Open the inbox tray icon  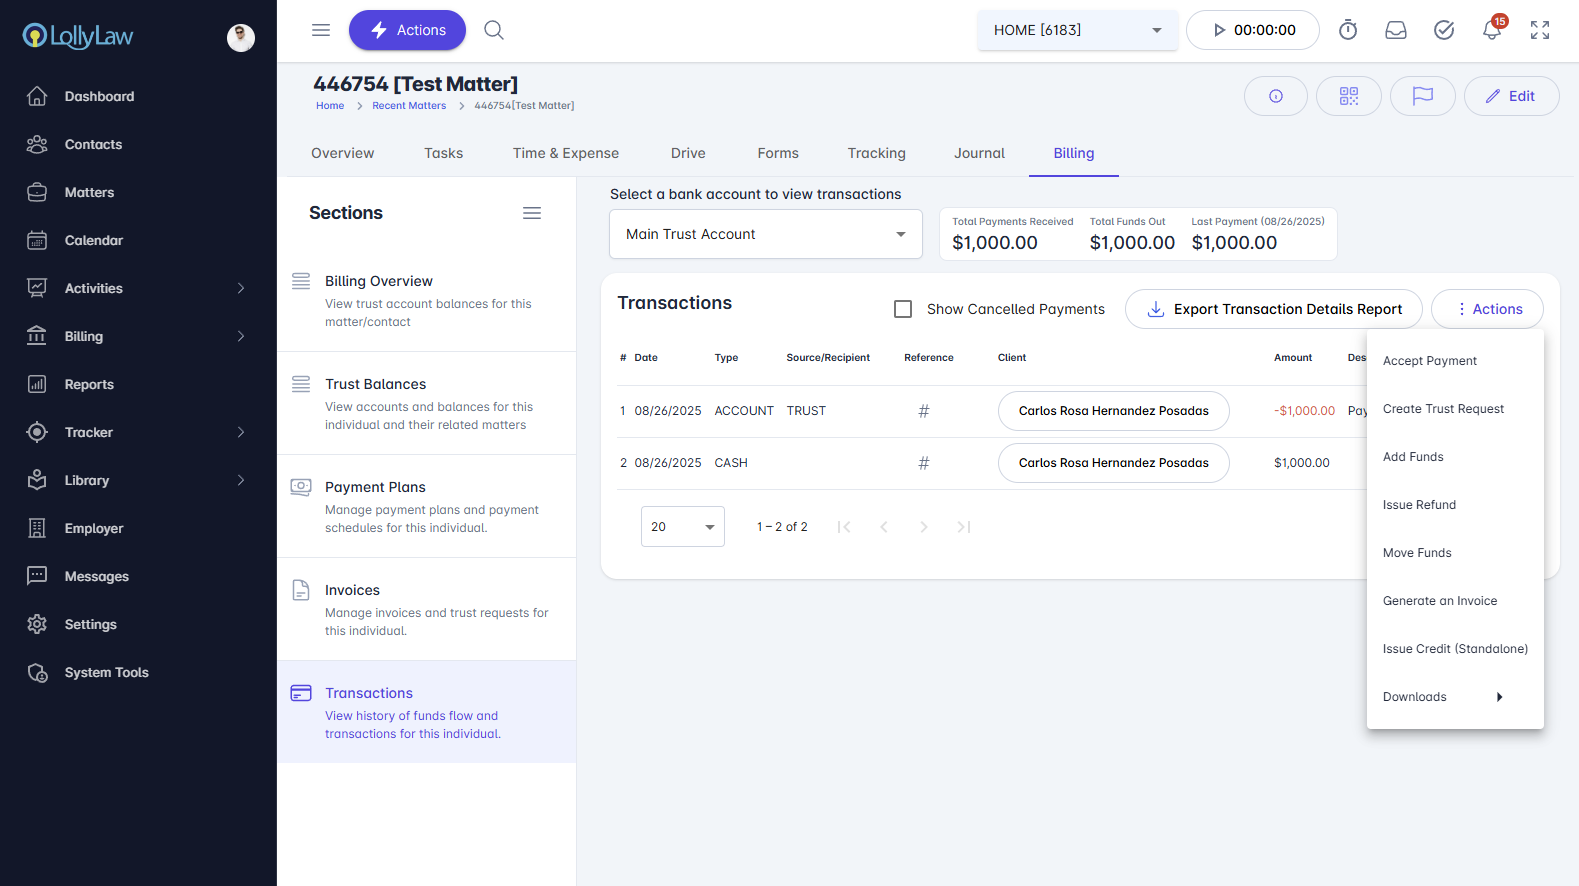[x=1396, y=30]
